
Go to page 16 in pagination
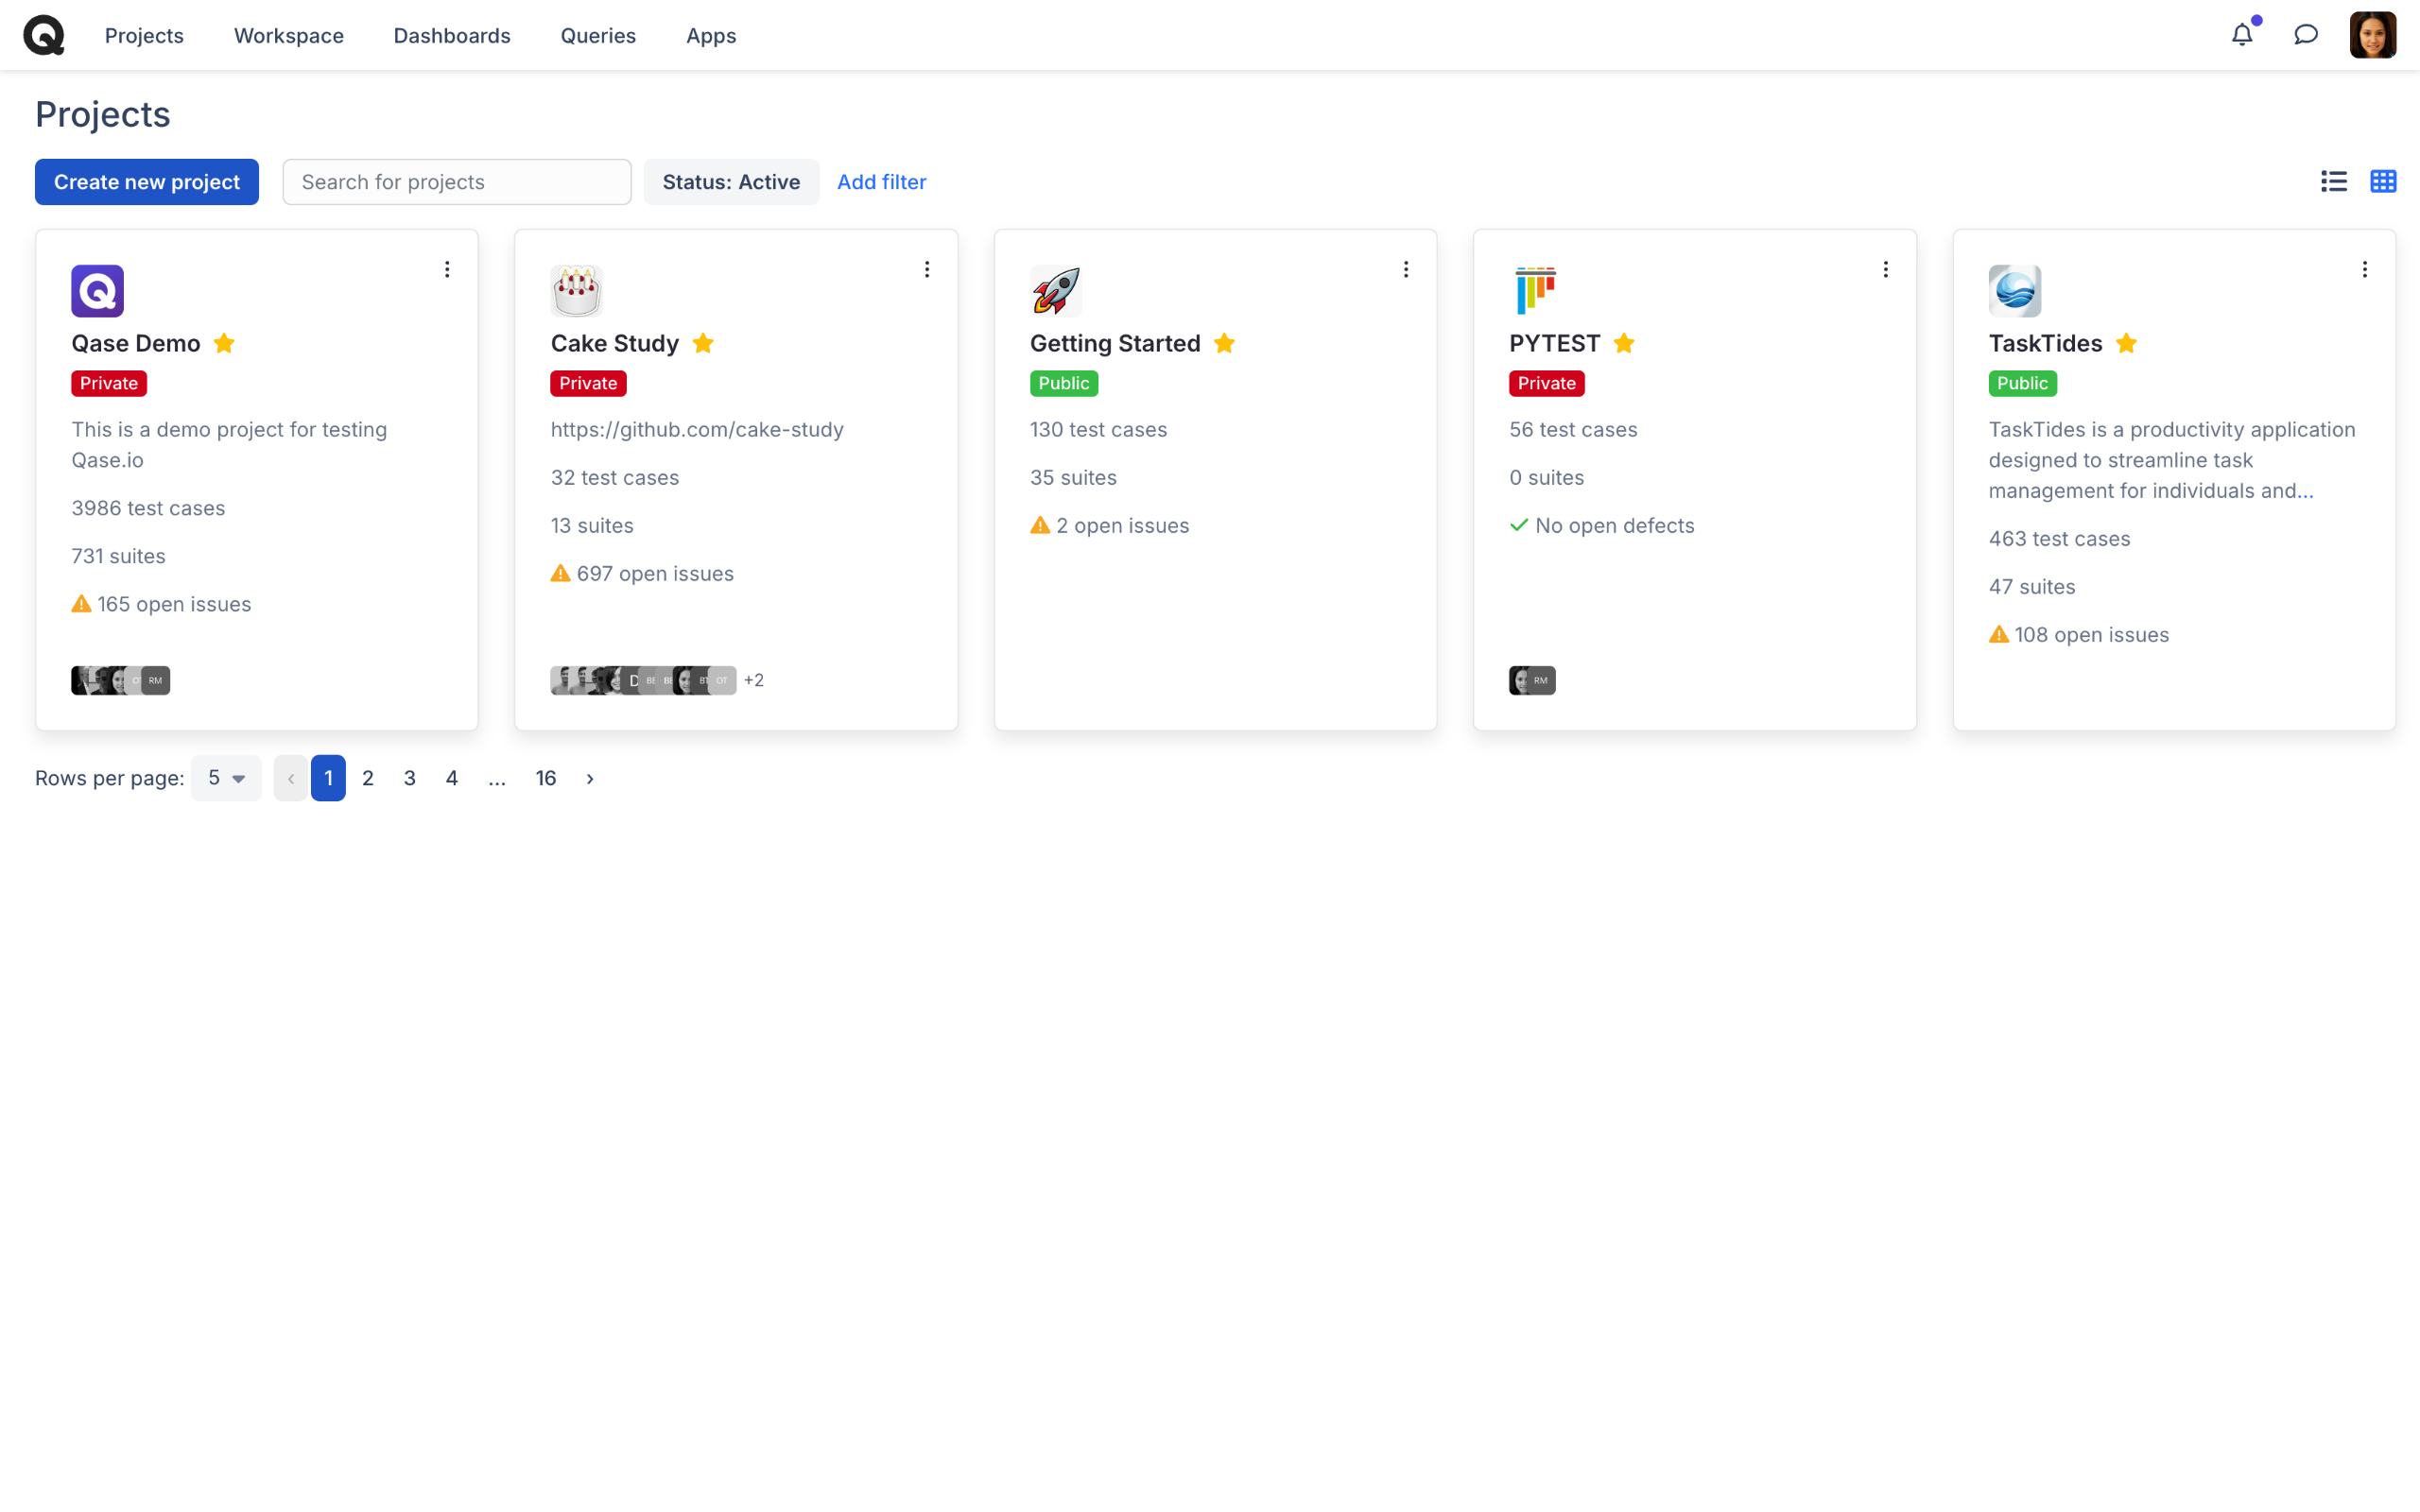click(545, 778)
